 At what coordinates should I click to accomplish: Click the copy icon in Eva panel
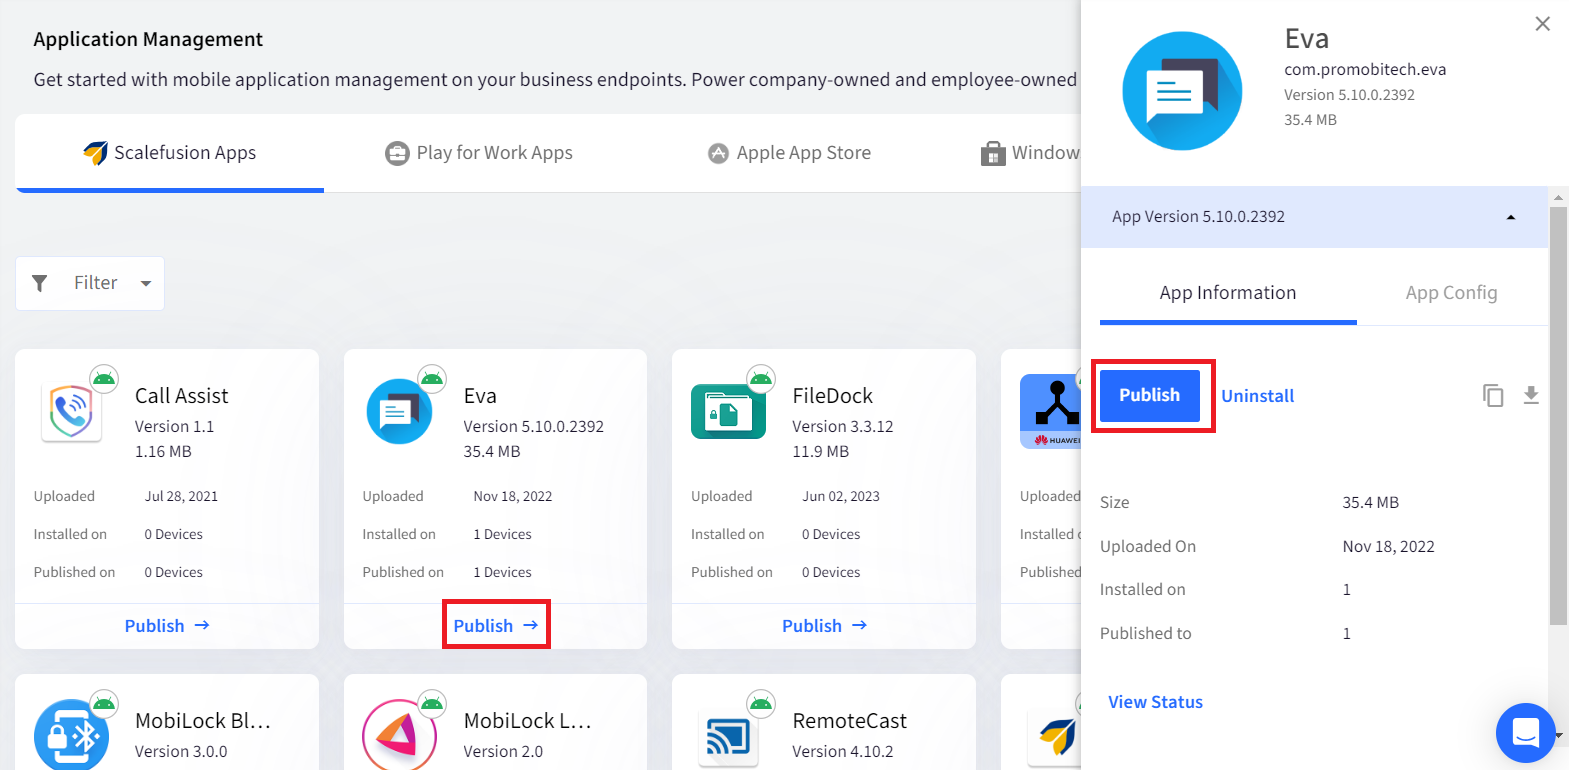[1493, 395]
